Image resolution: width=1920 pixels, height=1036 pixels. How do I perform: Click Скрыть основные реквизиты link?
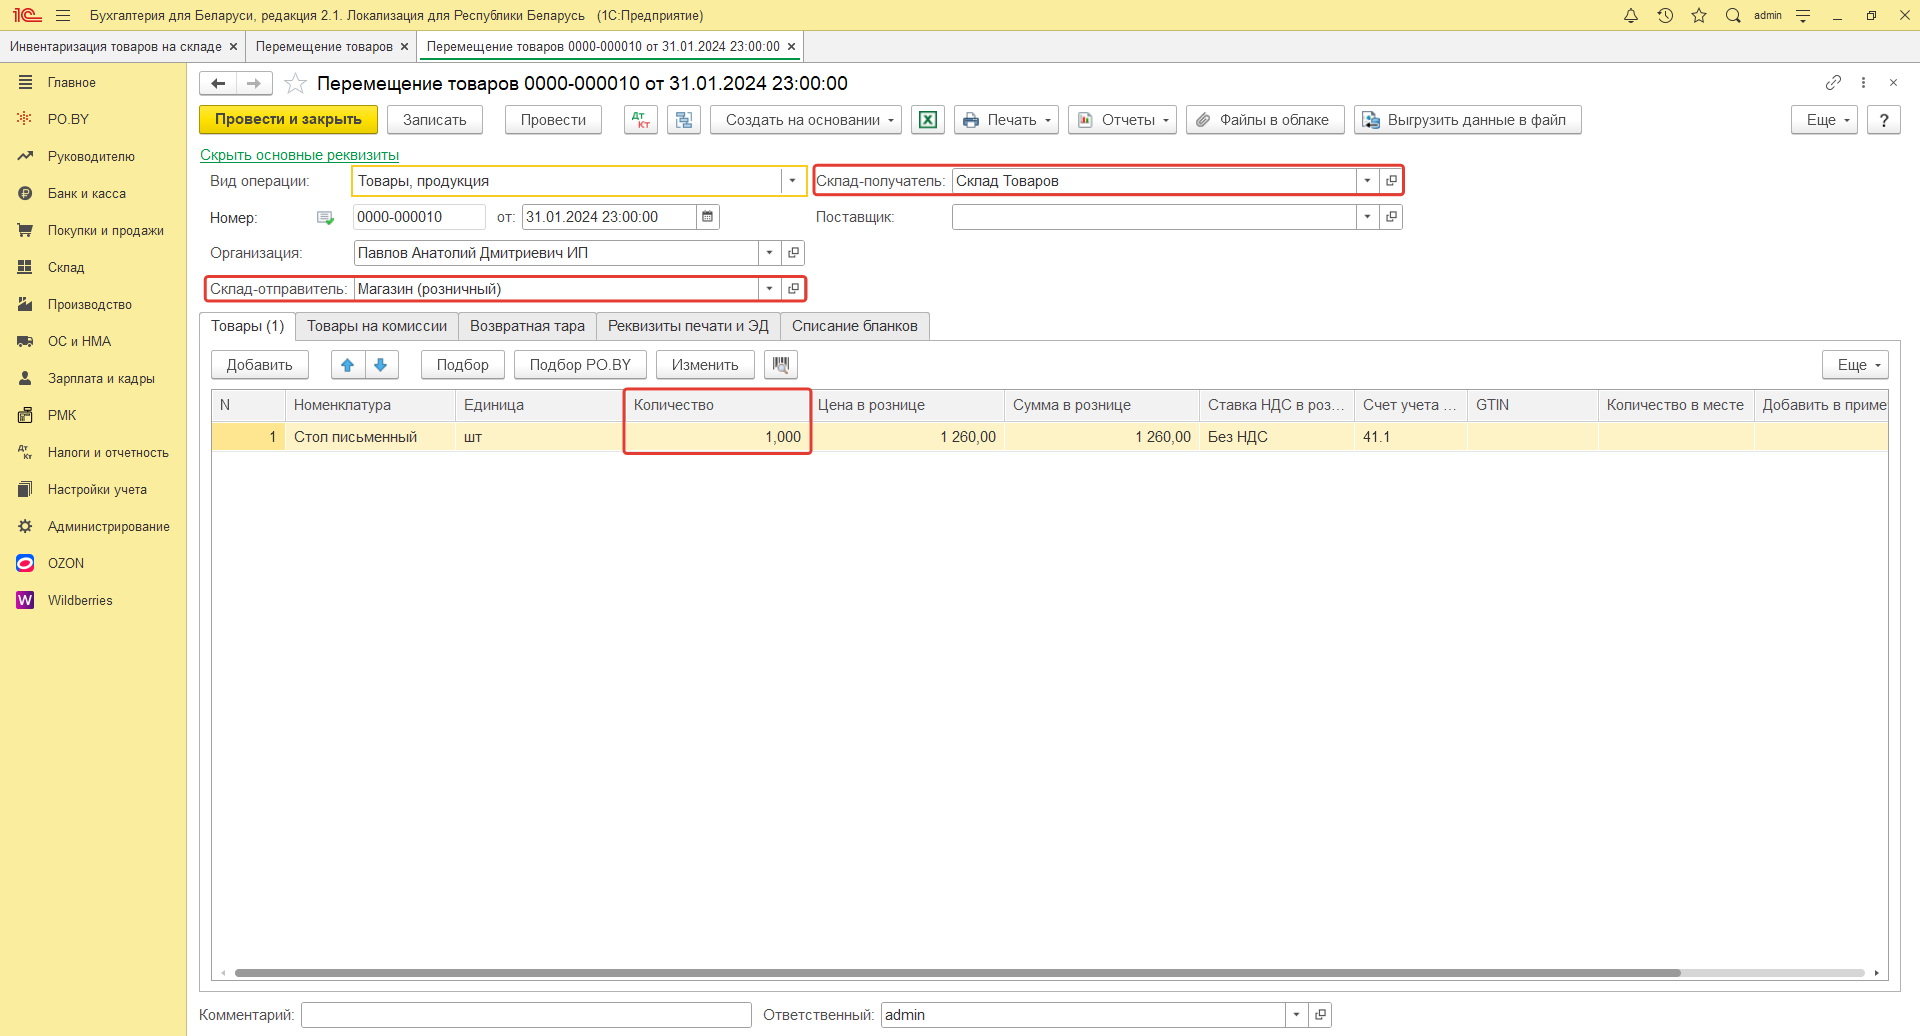click(x=299, y=155)
